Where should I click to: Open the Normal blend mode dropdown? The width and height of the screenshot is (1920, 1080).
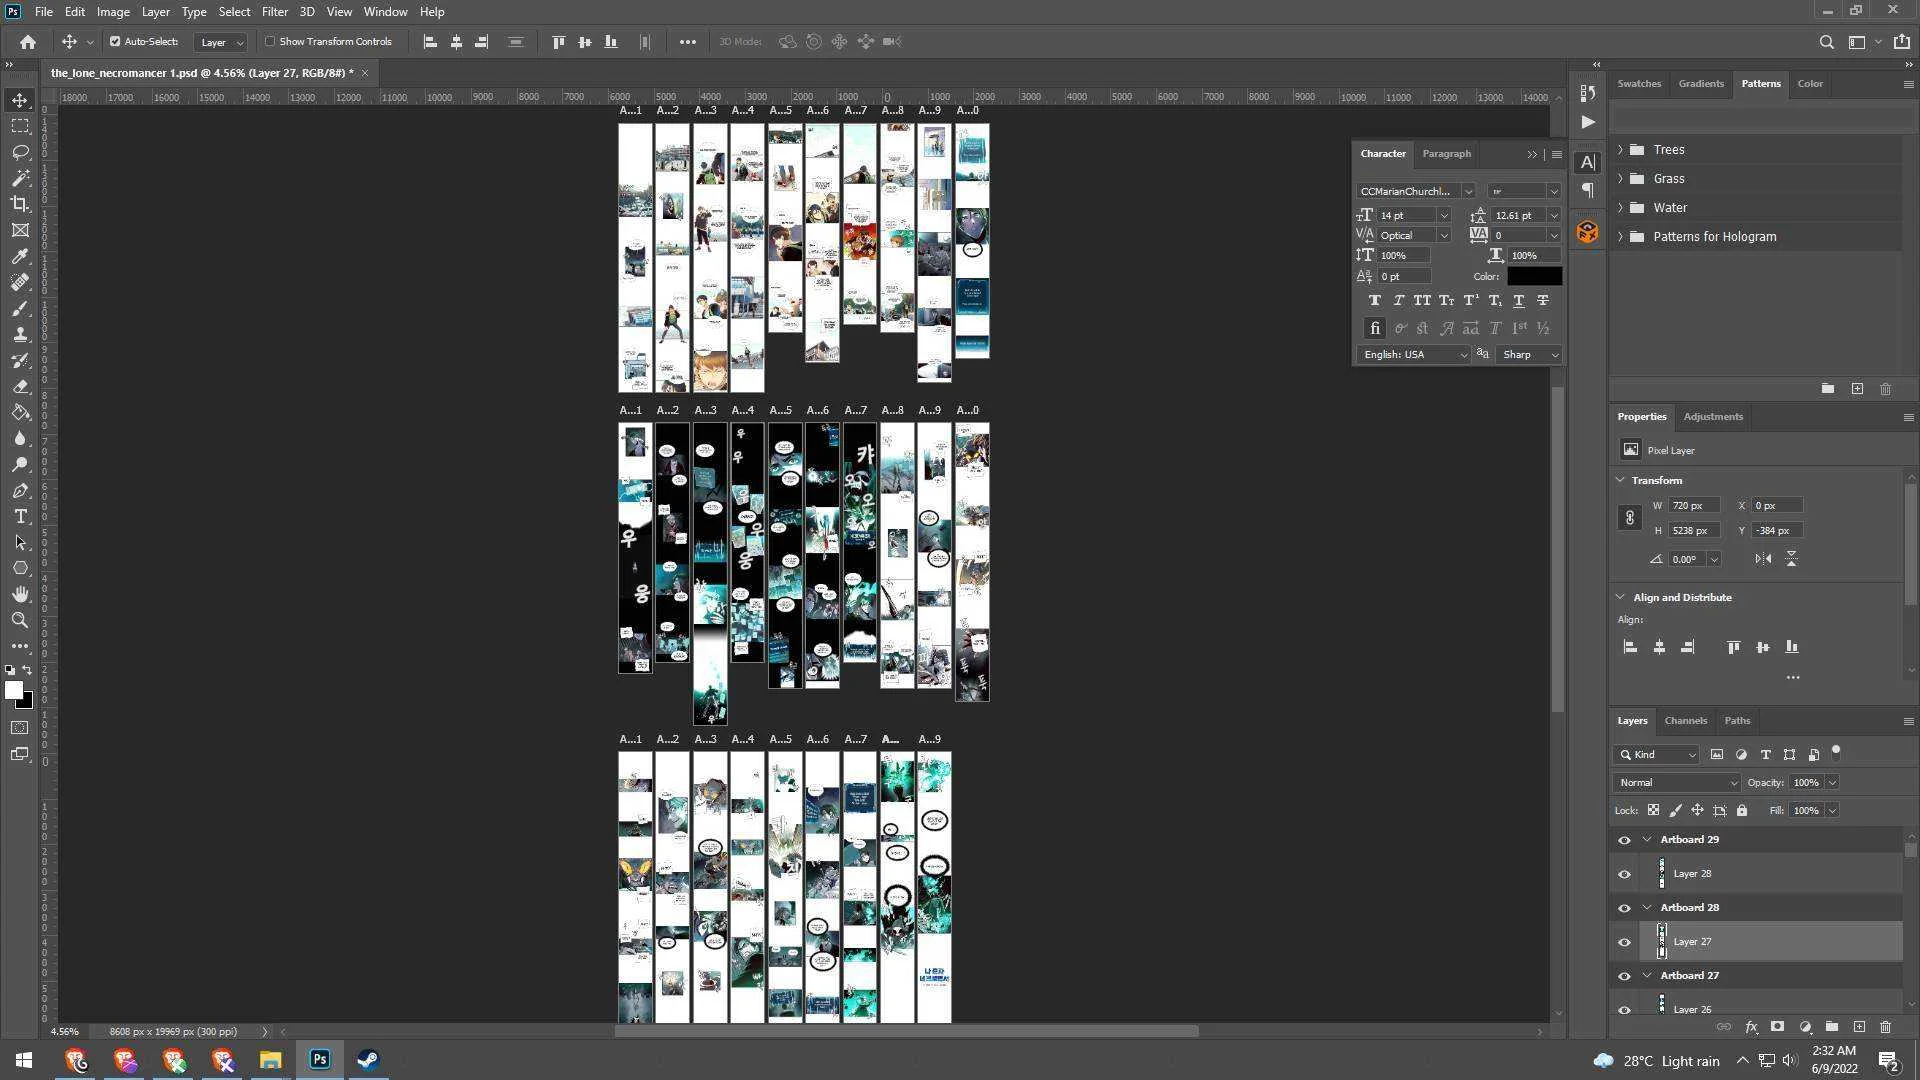1677,783
